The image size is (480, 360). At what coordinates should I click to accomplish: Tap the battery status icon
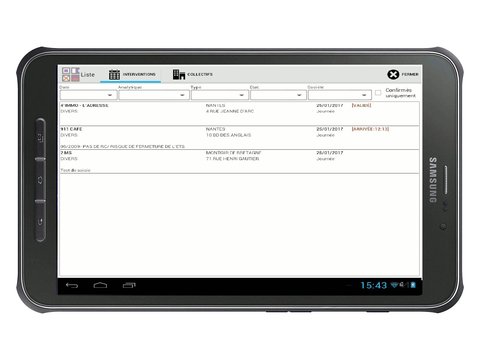pyautogui.click(x=413, y=285)
